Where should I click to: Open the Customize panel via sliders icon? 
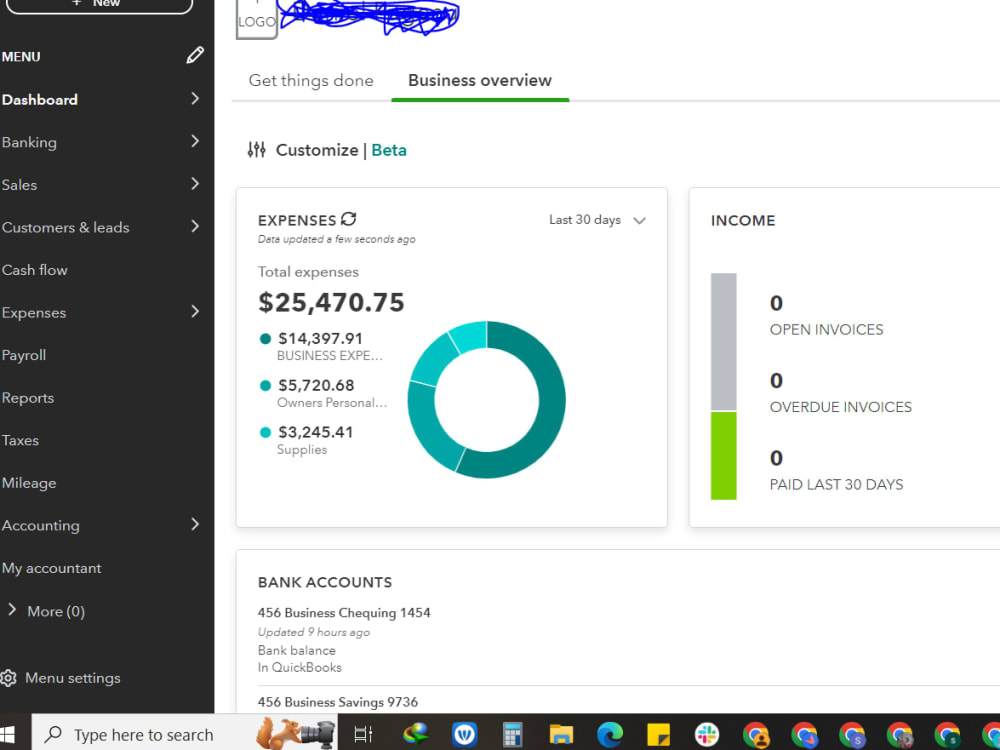point(256,149)
